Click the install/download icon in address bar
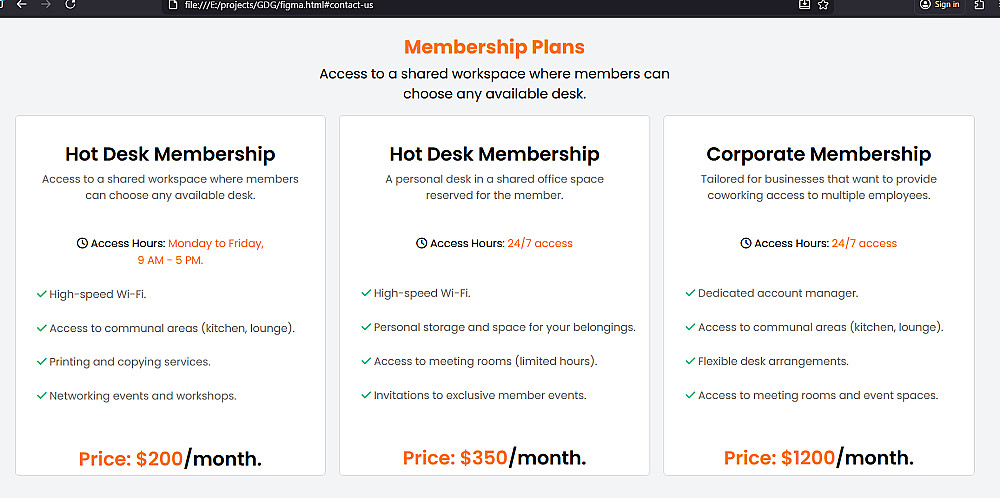 pos(804,4)
